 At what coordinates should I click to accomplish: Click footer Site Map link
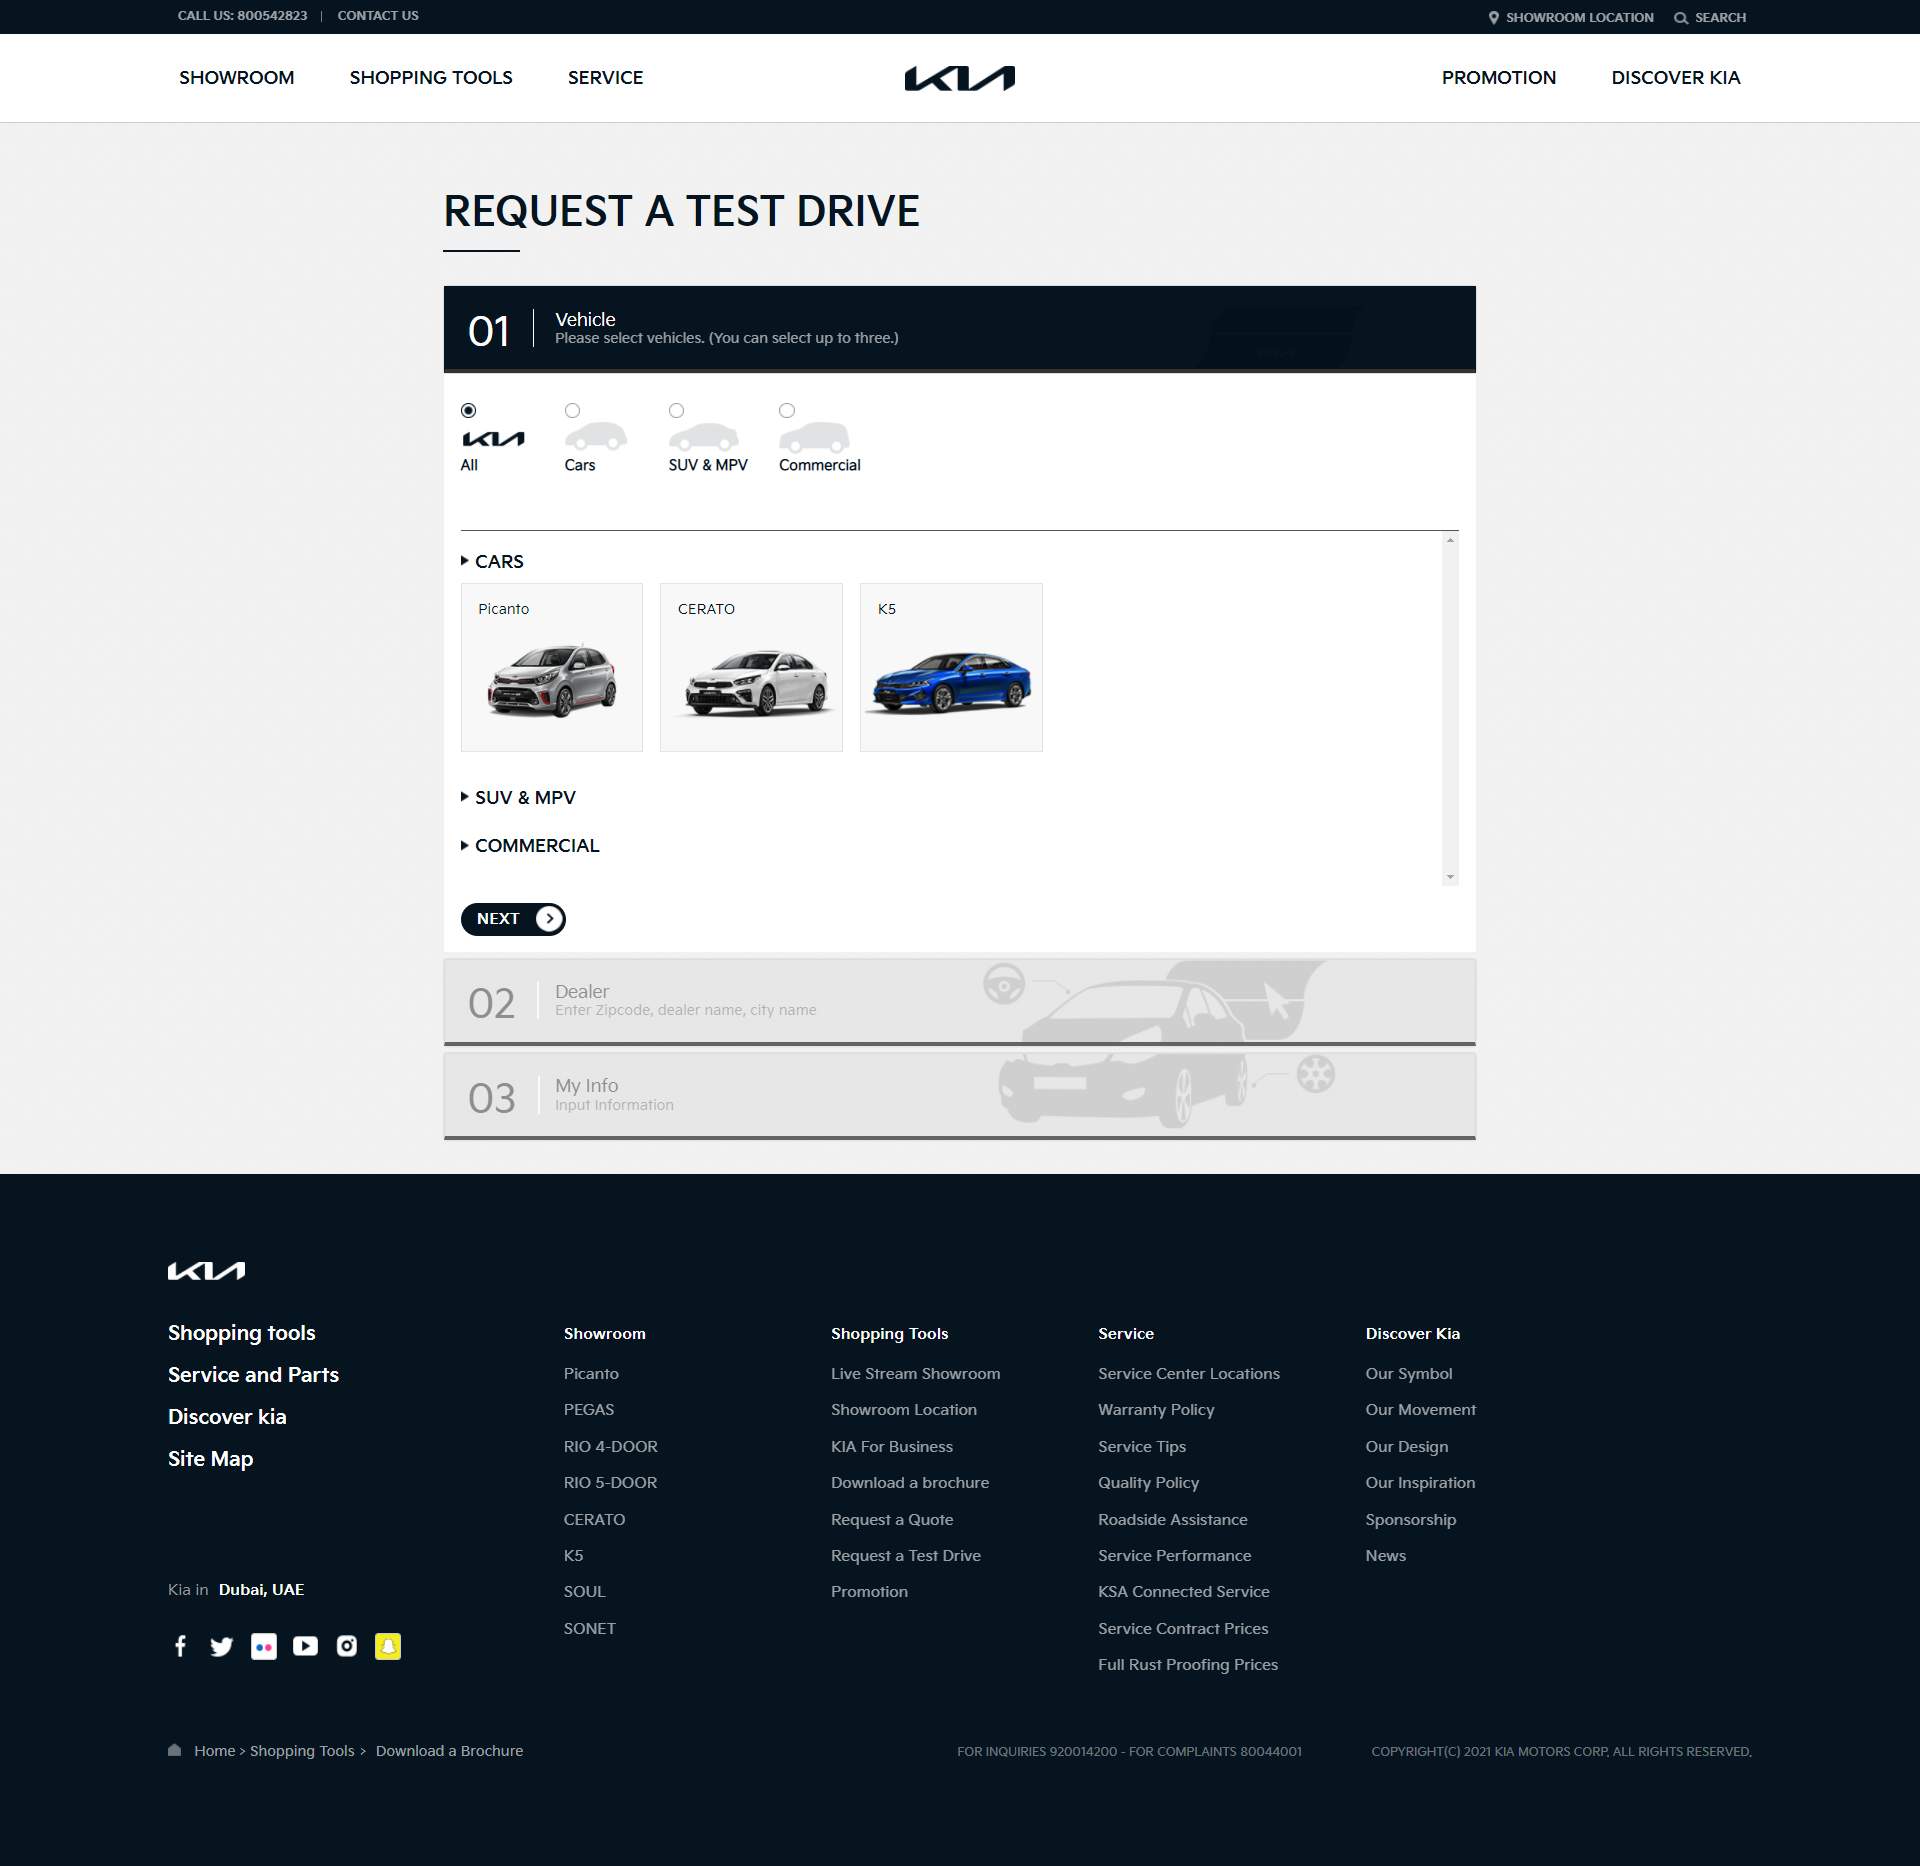(x=210, y=1458)
